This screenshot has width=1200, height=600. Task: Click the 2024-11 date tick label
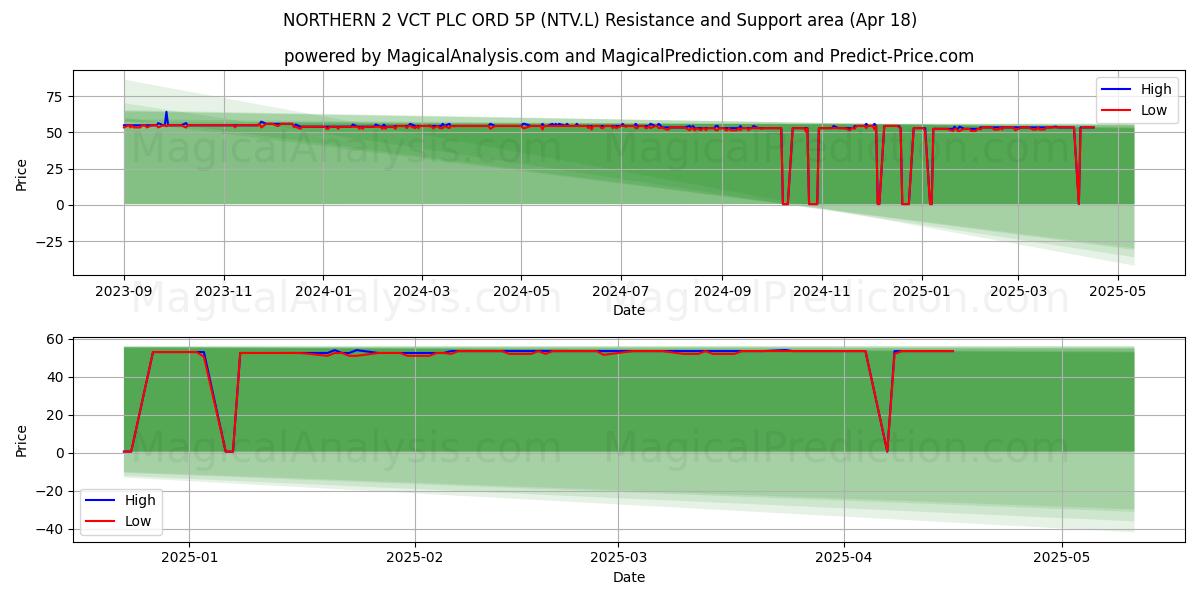(x=822, y=292)
